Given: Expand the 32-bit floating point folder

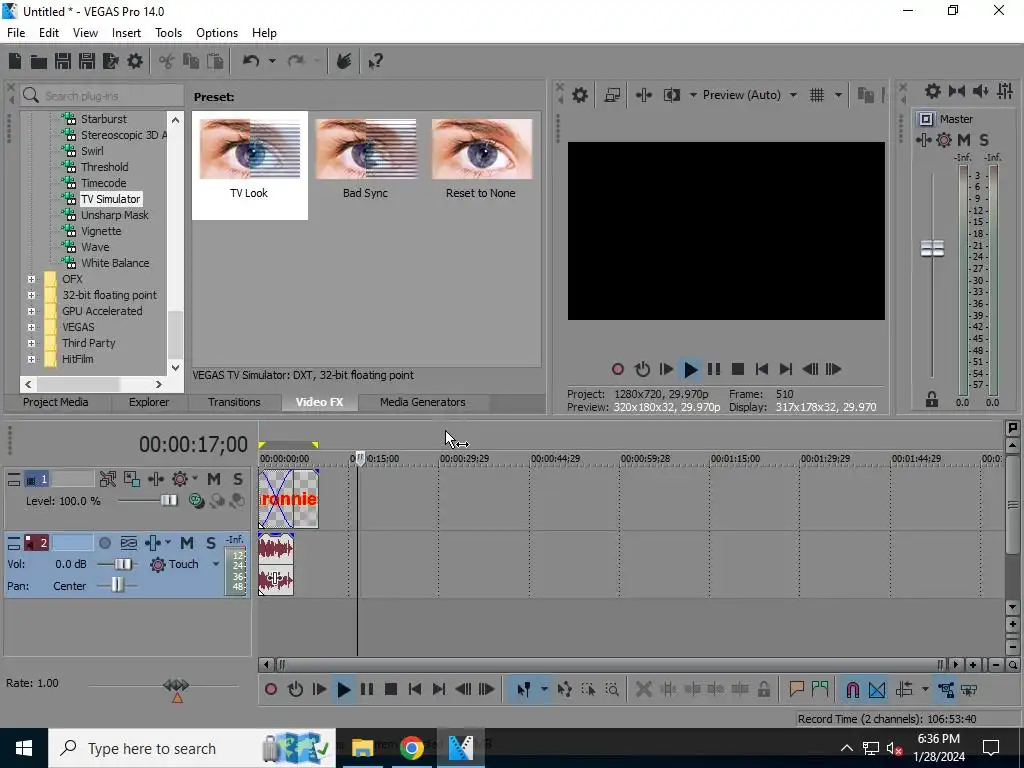Looking at the screenshot, I should pos(31,295).
